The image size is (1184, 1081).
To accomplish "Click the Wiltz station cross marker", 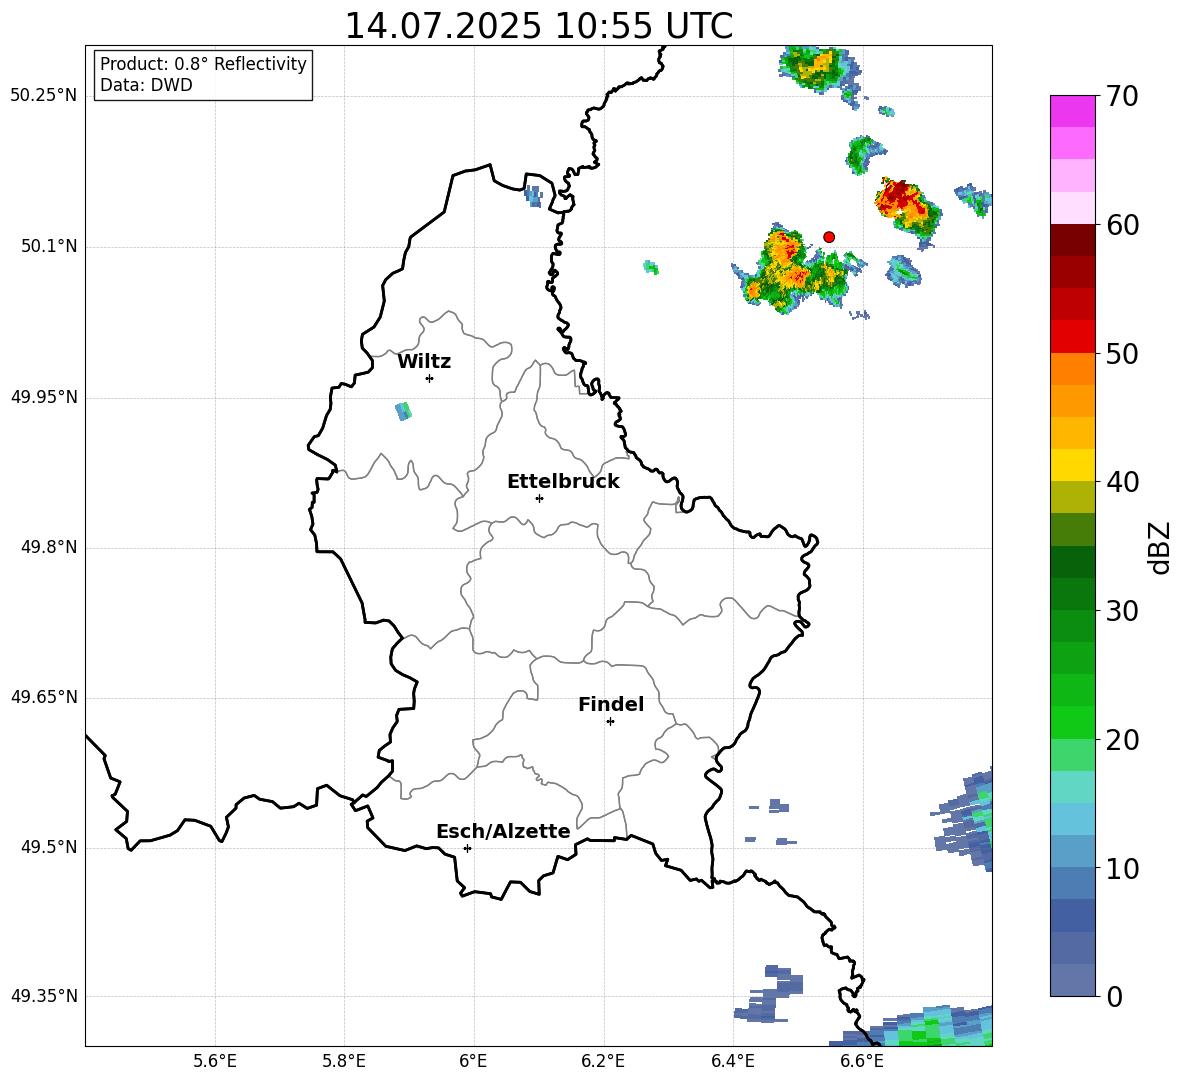I will pos(430,378).
